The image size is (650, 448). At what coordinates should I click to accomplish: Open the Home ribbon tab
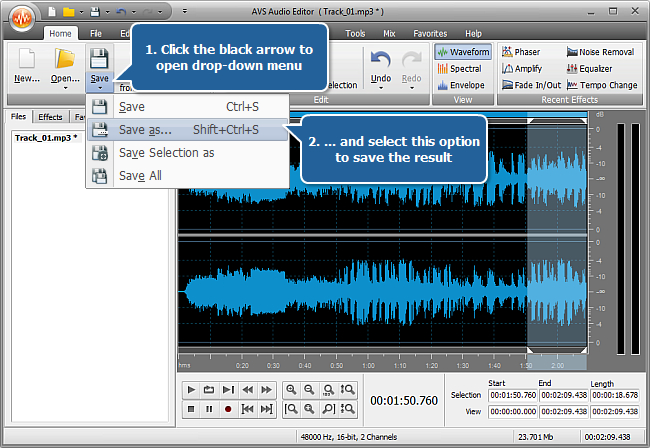pos(61,33)
